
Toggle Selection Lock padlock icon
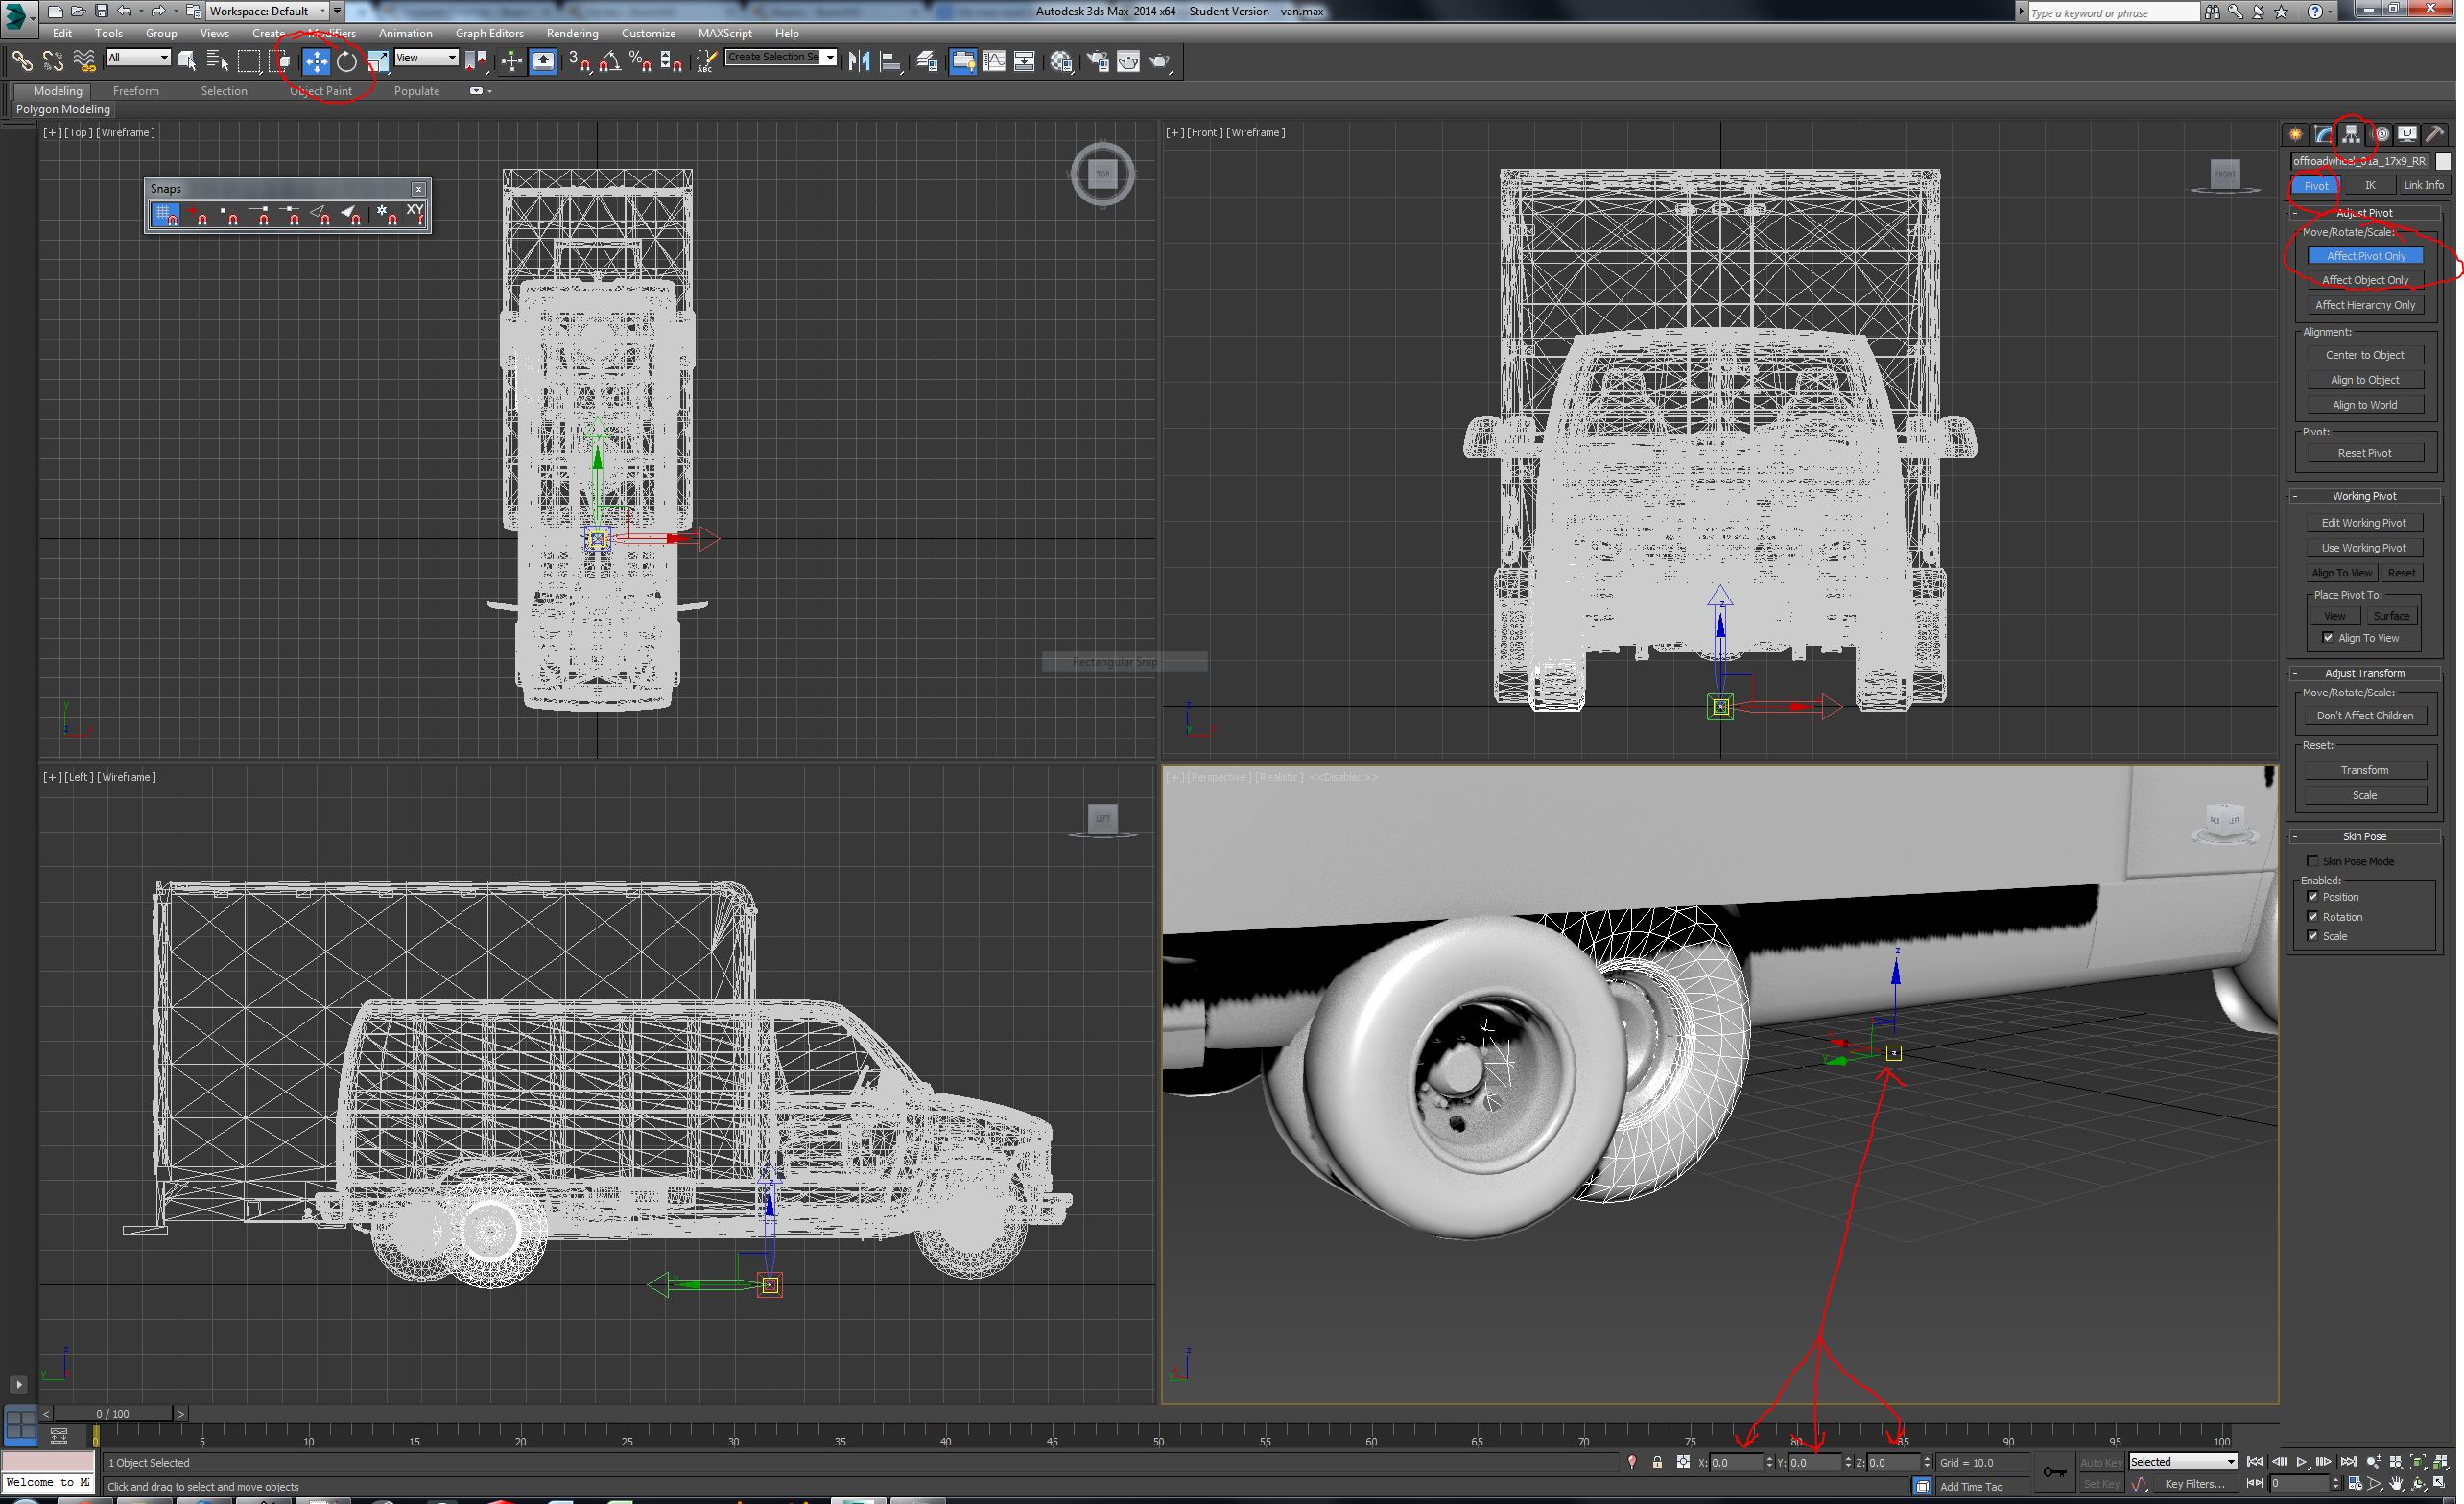click(1657, 1462)
